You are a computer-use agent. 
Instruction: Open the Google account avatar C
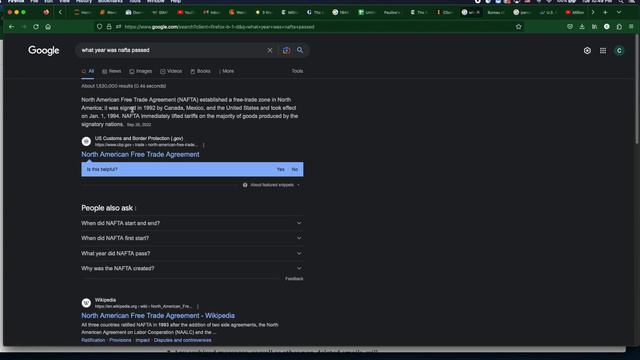pyautogui.click(x=619, y=51)
